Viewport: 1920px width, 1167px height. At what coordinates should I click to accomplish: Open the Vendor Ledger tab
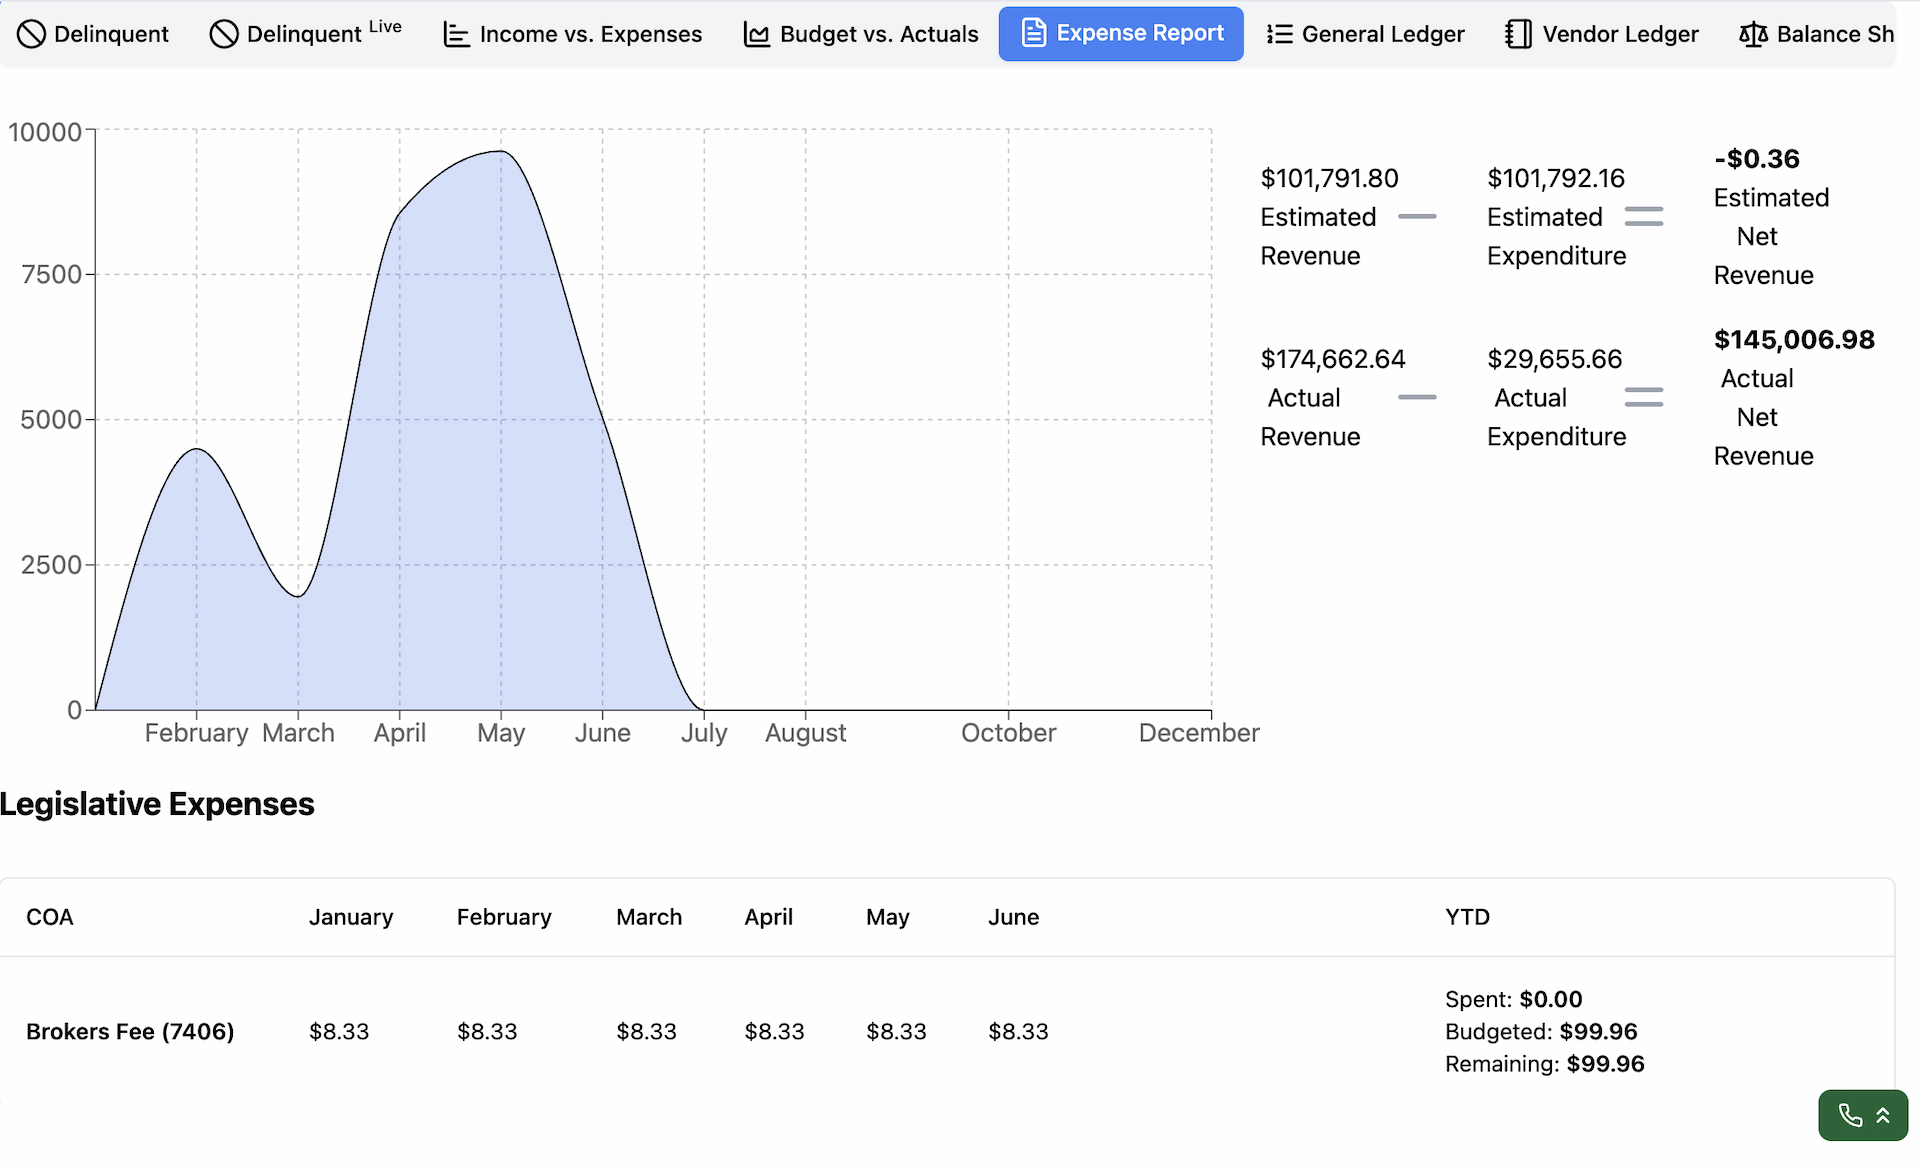click(x=1602, y=34)
